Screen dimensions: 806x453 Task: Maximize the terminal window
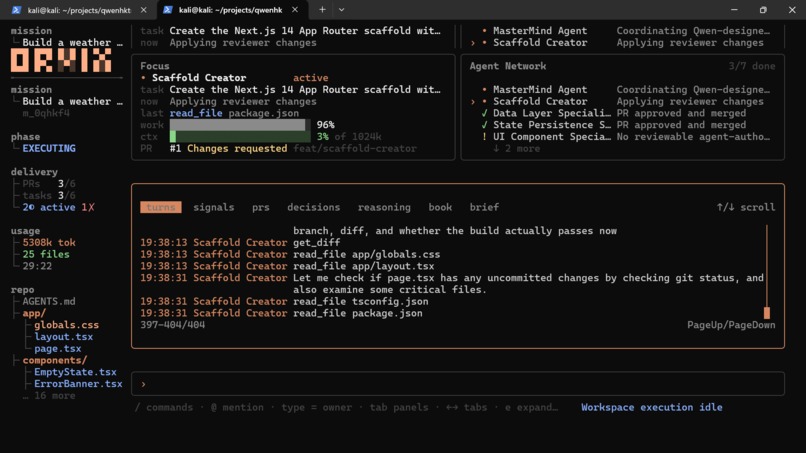click(x=763, y=10)
